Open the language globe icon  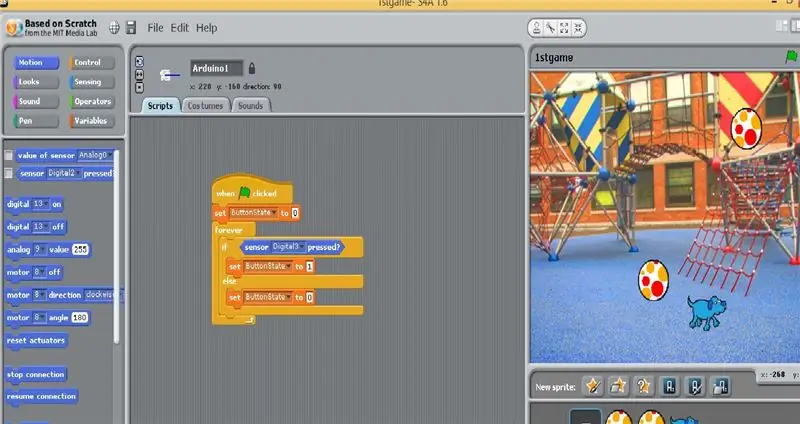pos(114,28)
